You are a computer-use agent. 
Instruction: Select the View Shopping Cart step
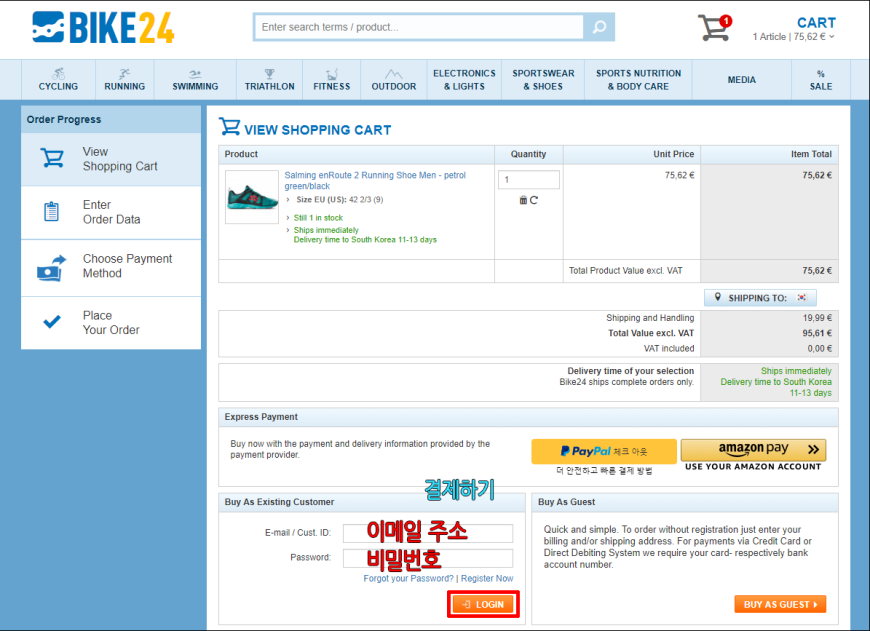pos(111,159)
